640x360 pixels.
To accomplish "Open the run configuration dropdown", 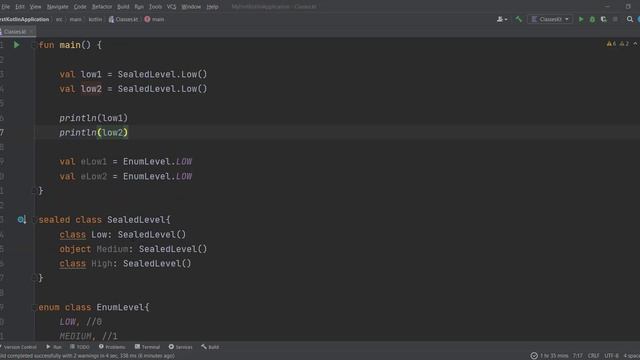I will 550,19.
